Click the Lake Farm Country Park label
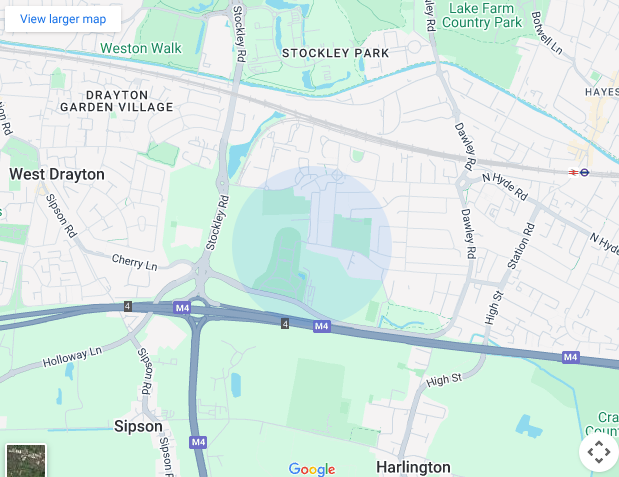619x477 pixels. (x=482, y=15)
